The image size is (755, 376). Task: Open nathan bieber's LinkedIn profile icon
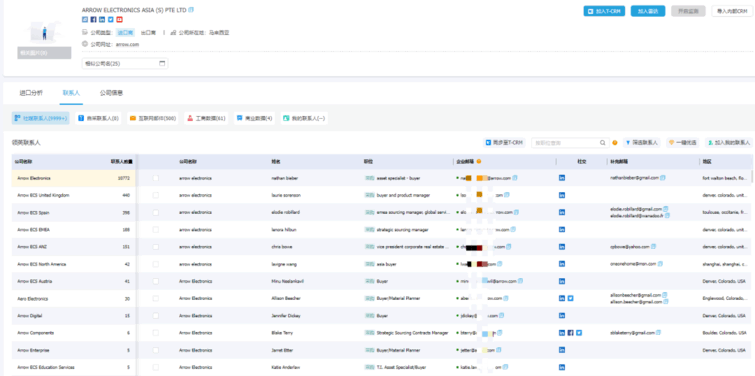(x=561, y=178)
